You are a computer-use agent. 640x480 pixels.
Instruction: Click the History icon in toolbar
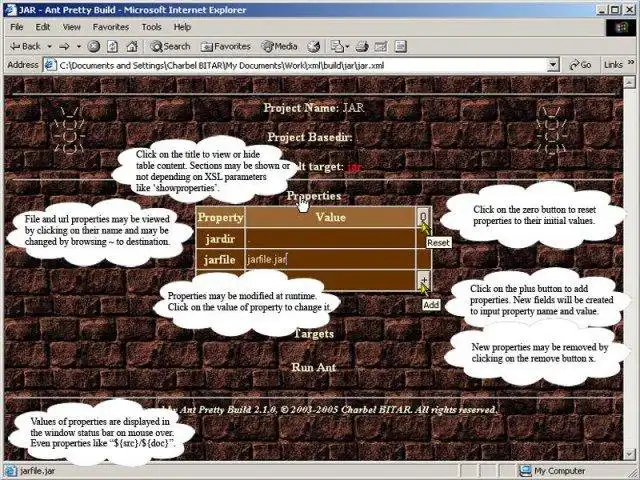pos(313,47)
